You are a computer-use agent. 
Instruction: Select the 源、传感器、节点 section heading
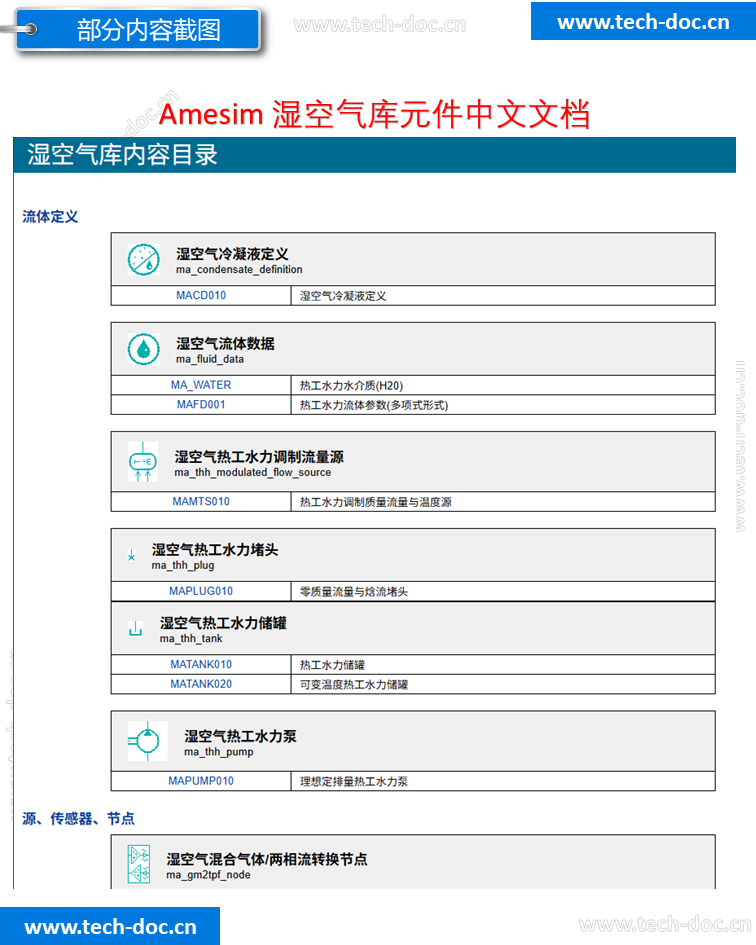click(x=78, y=818)
